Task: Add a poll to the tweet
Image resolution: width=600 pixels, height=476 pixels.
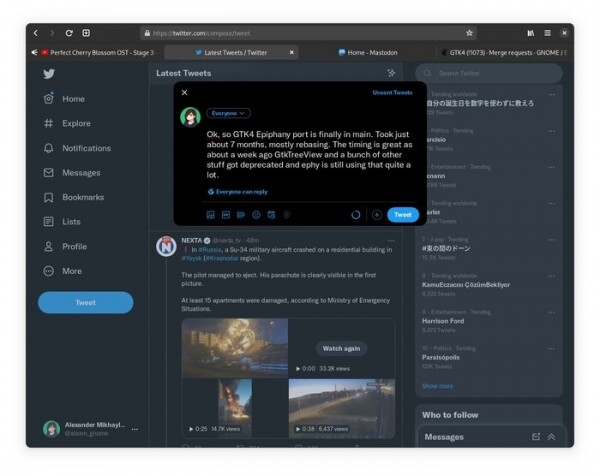Action: [241, 214]
